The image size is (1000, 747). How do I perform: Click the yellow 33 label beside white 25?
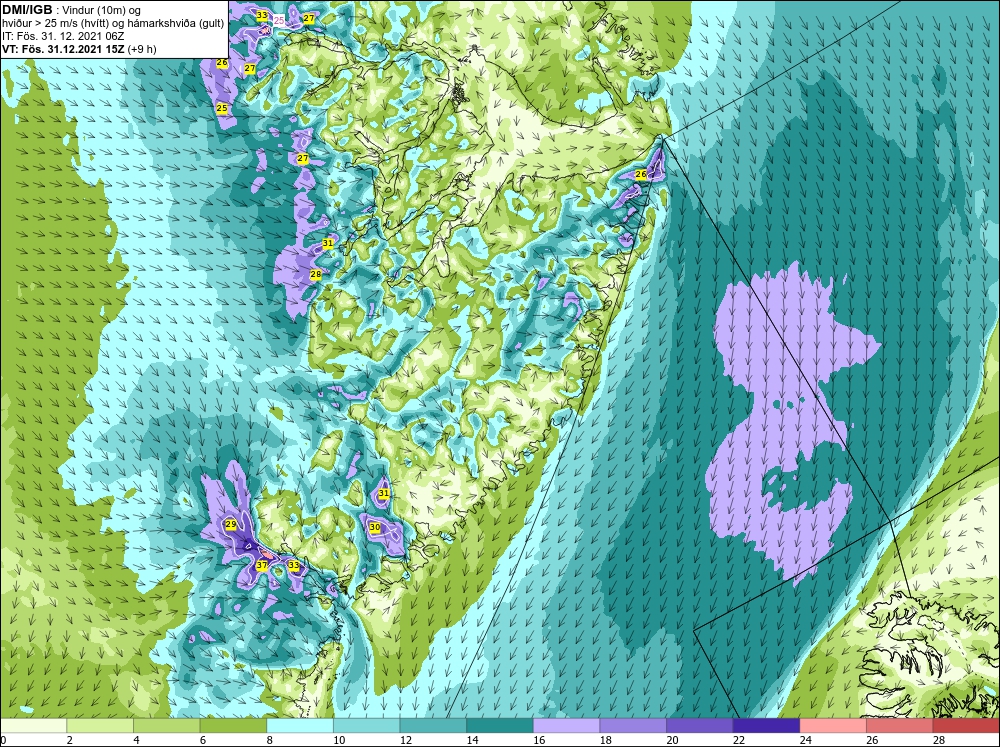point(262,15)
